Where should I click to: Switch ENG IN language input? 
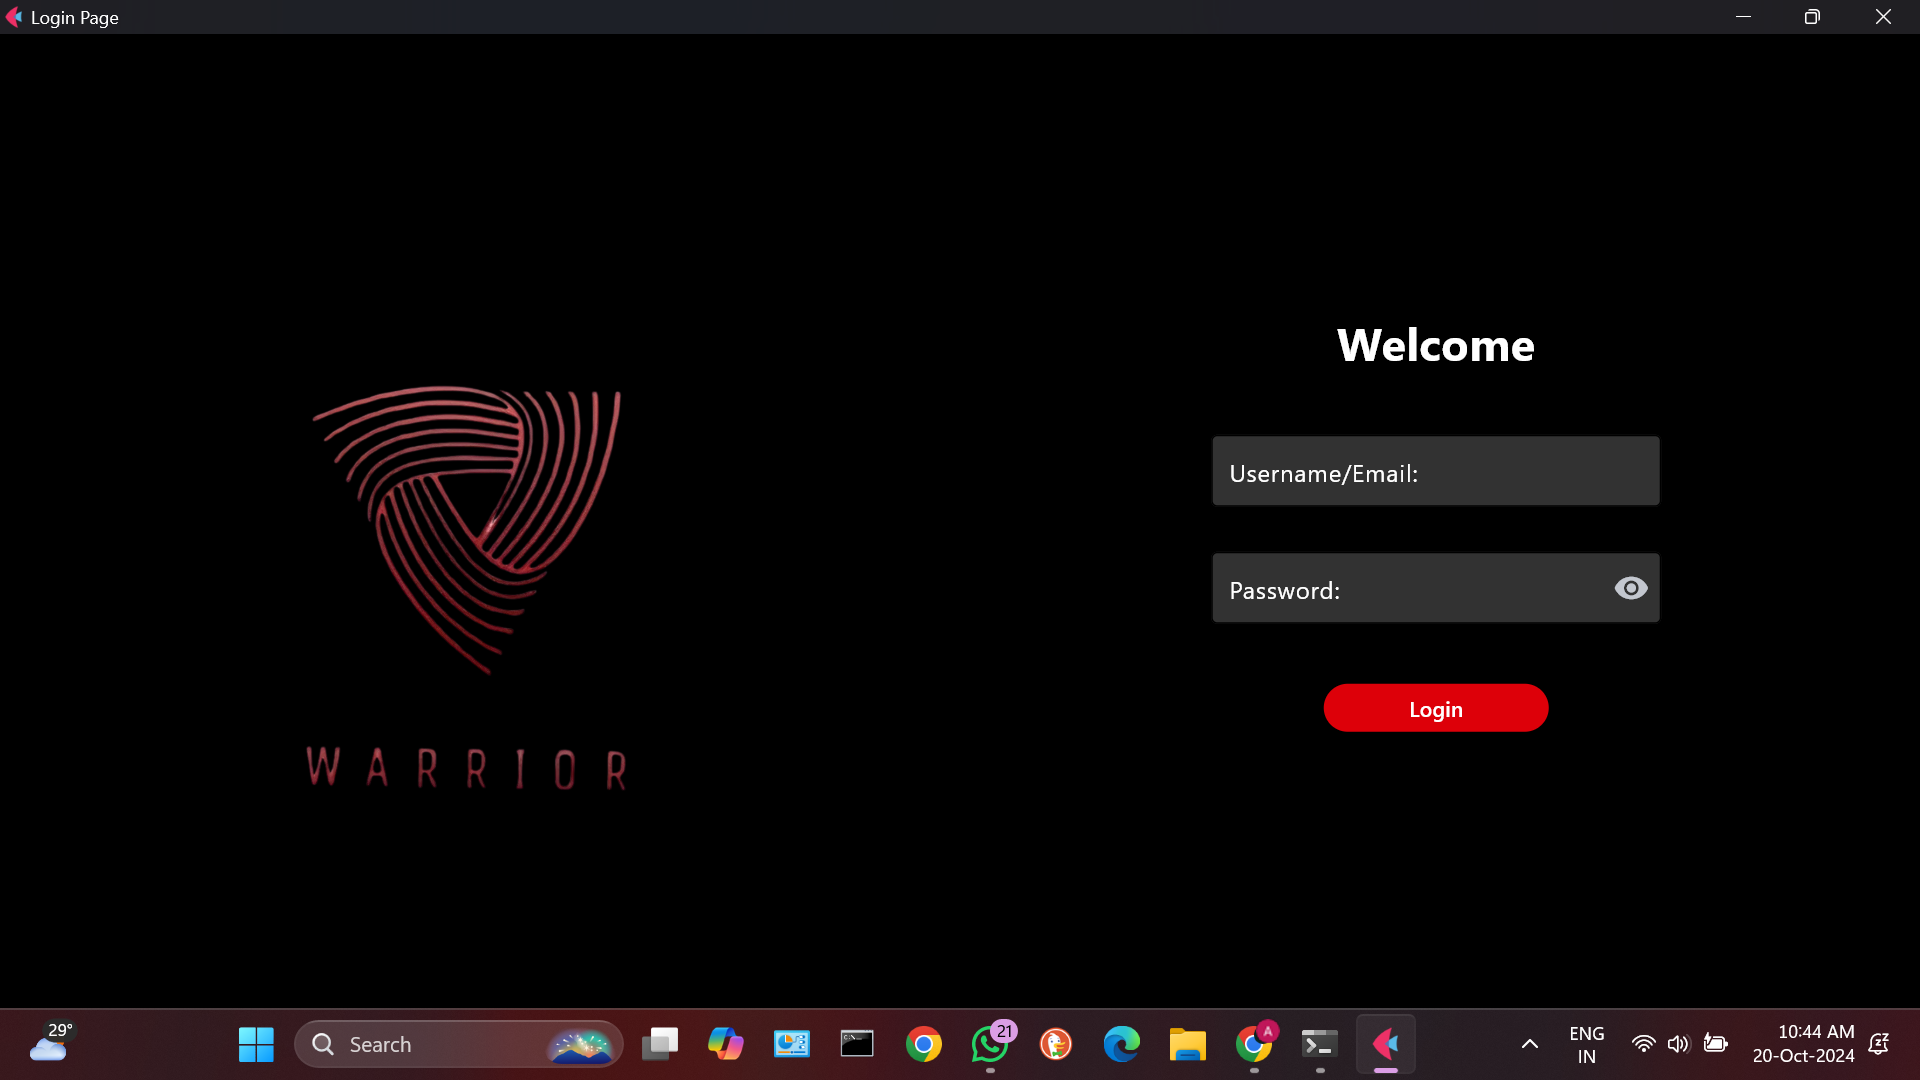click(1586, 1044)
